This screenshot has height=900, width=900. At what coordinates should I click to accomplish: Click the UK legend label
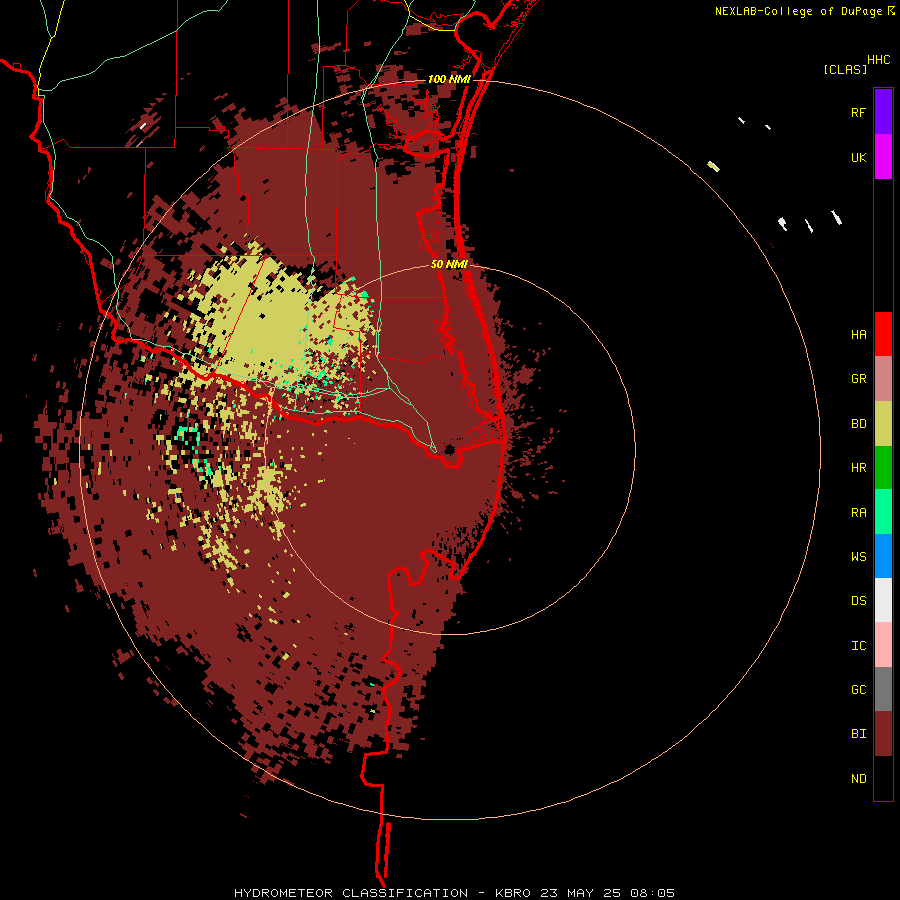click(x=858, y=157)
